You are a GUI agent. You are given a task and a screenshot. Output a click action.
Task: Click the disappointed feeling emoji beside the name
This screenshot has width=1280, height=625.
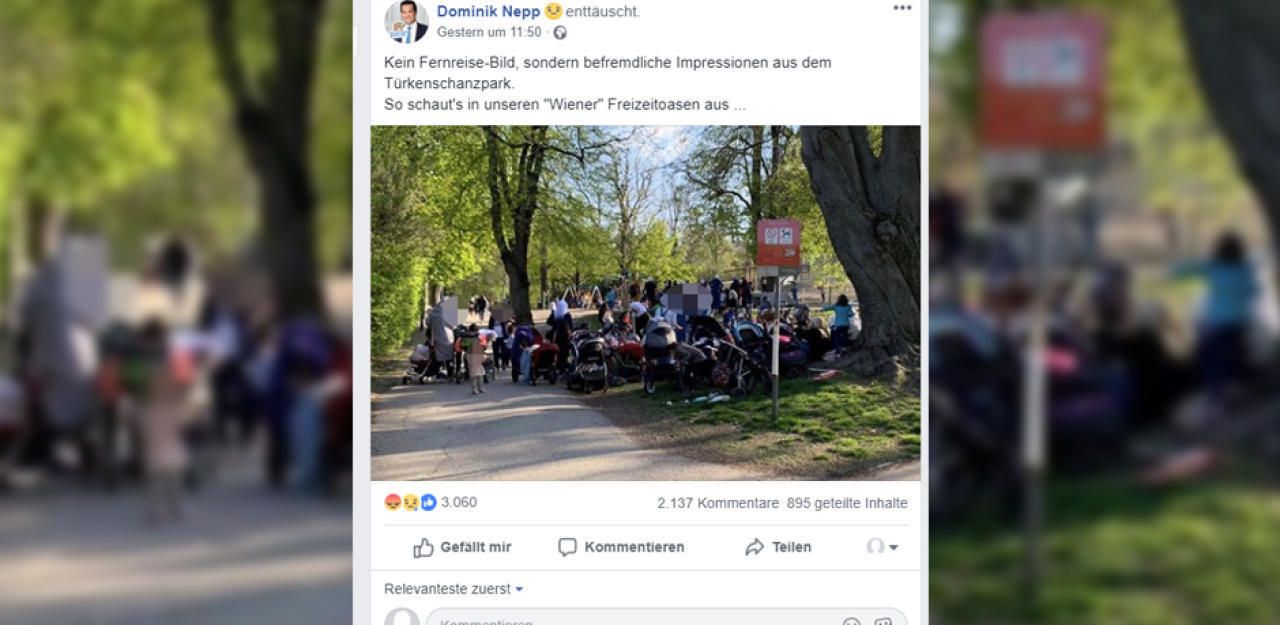coord(553,11)
